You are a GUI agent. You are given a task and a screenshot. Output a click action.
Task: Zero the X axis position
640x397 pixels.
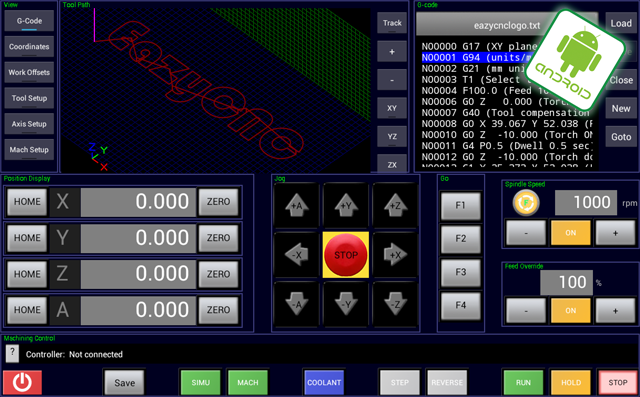[218, 202]
